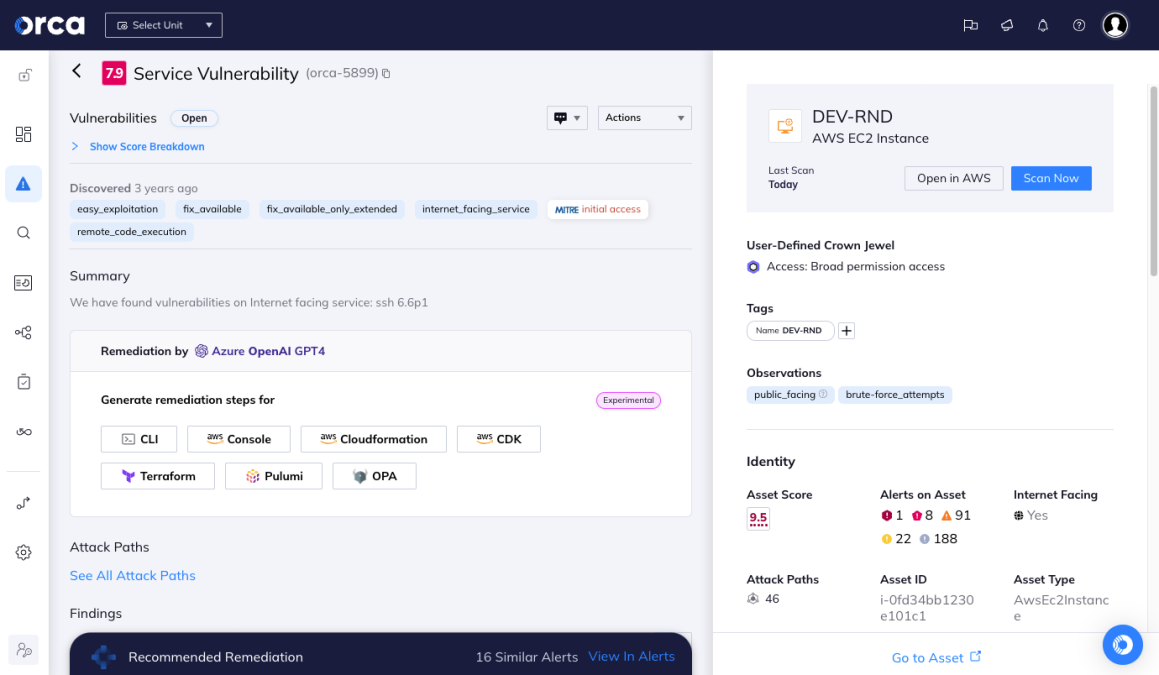Click the brute-force_attempts observation
Screen dimensions: 1159x675
point(895,395)
